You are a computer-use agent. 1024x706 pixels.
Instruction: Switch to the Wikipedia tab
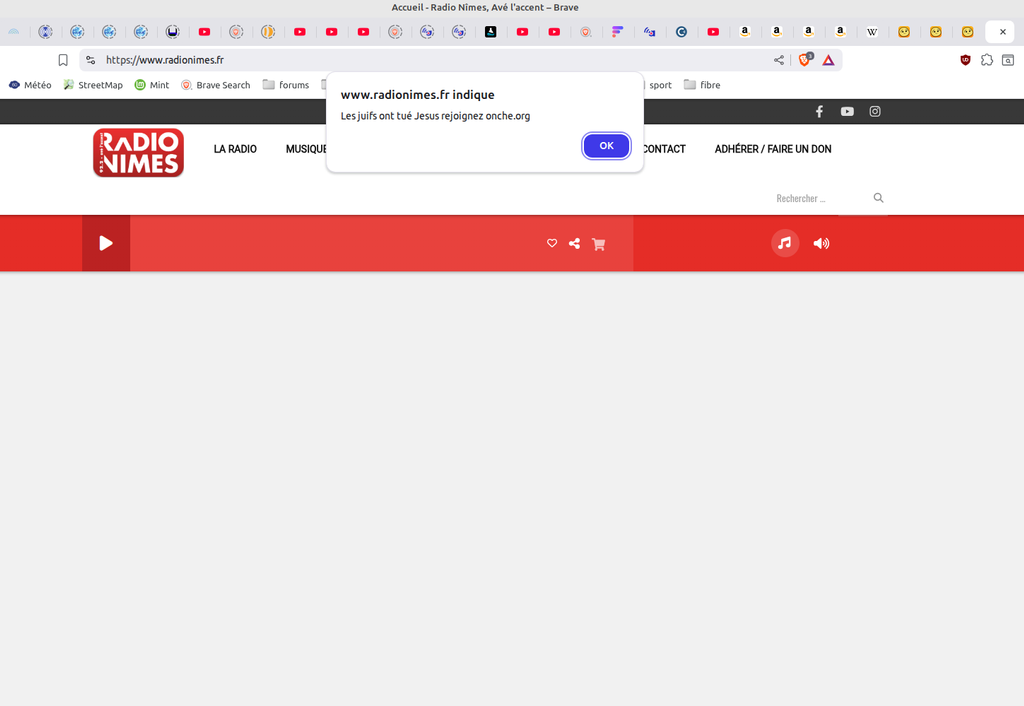(872, 31)
